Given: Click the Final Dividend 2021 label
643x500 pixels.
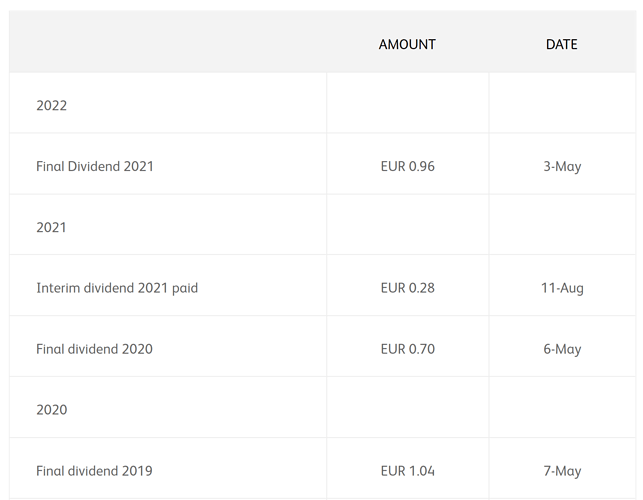Looking at the screenshot, I should [x=95, y=166].
